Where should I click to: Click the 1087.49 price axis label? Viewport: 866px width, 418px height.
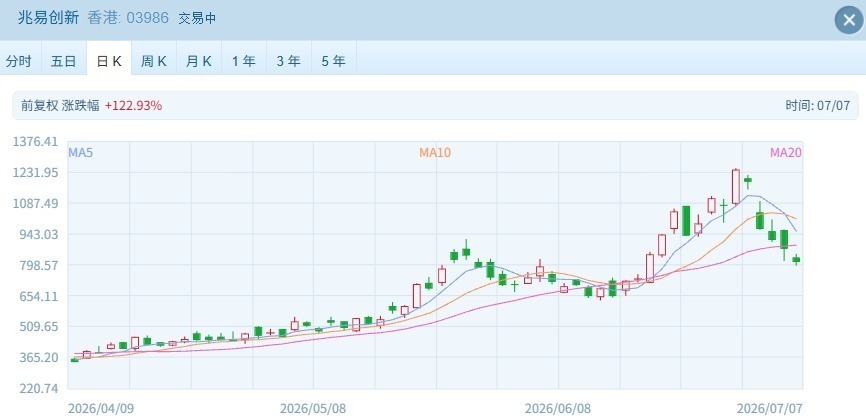click(x=35, y=204)
